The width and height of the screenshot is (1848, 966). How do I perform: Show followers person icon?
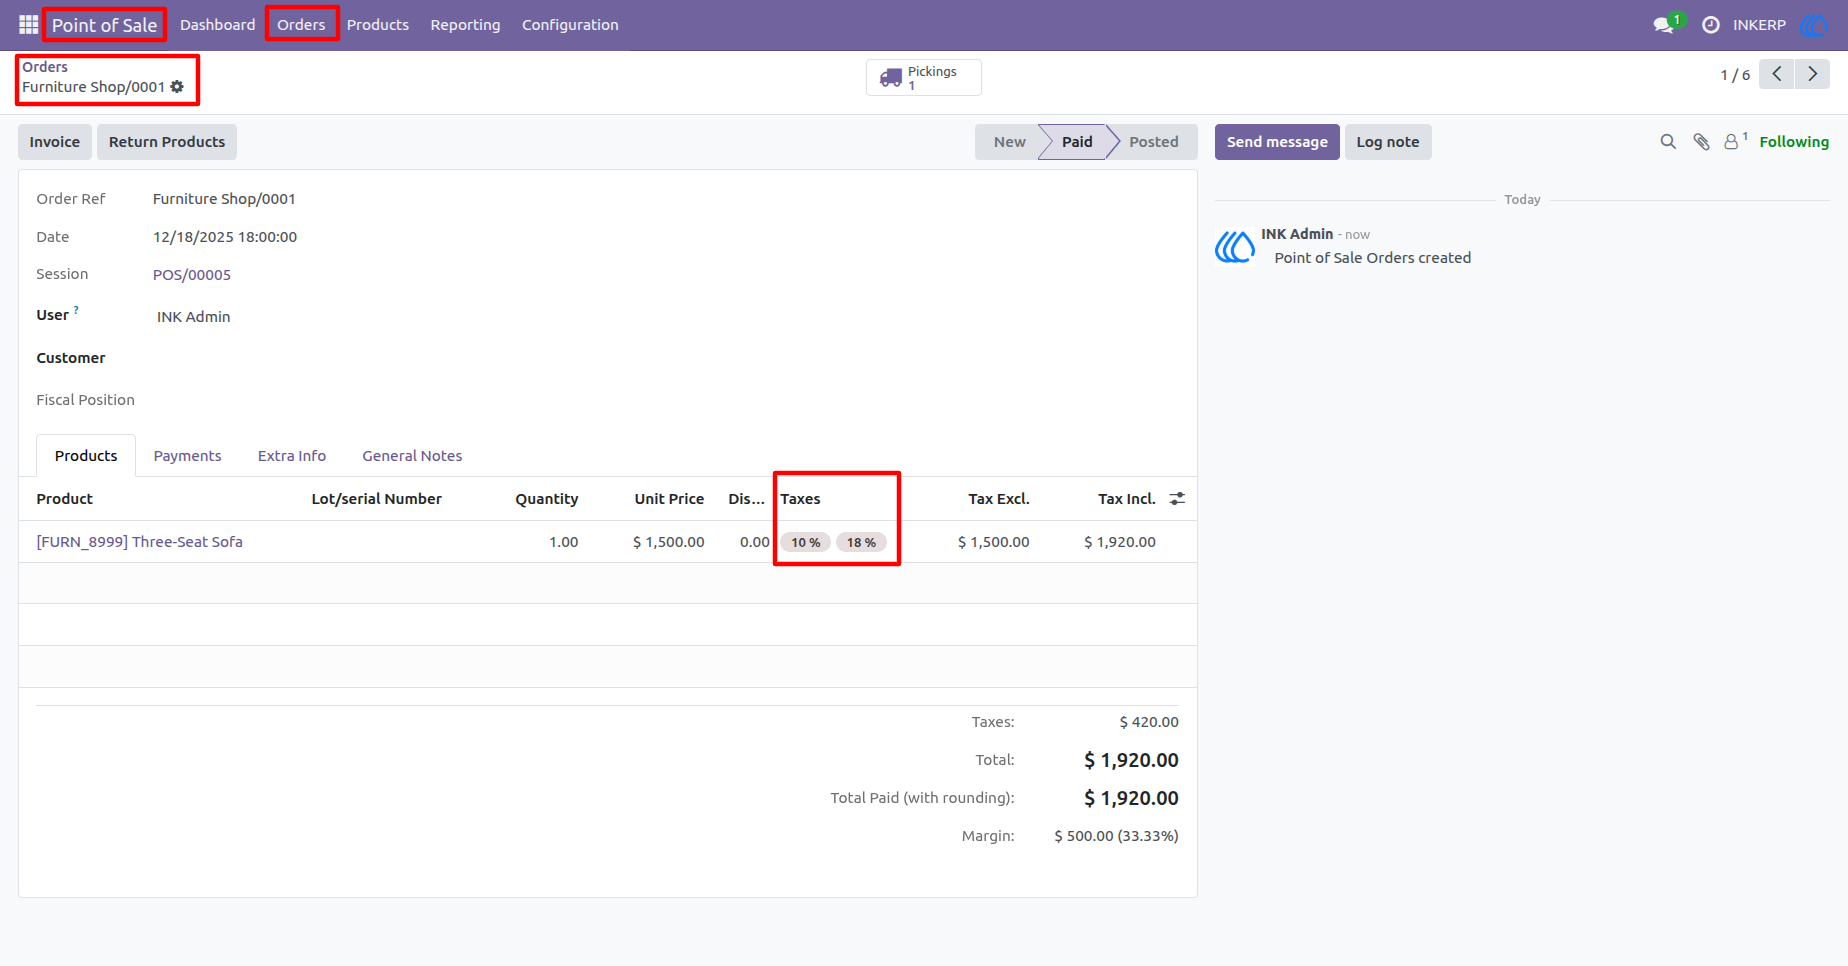pyautogui.click(x=1735, y=141)
